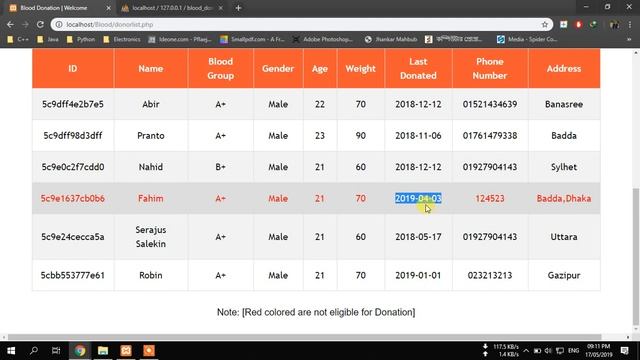Screen dimensions: 640x360
Task: Open the Media - Spider Co... bookmark
Action: click(x=527, y=40)
